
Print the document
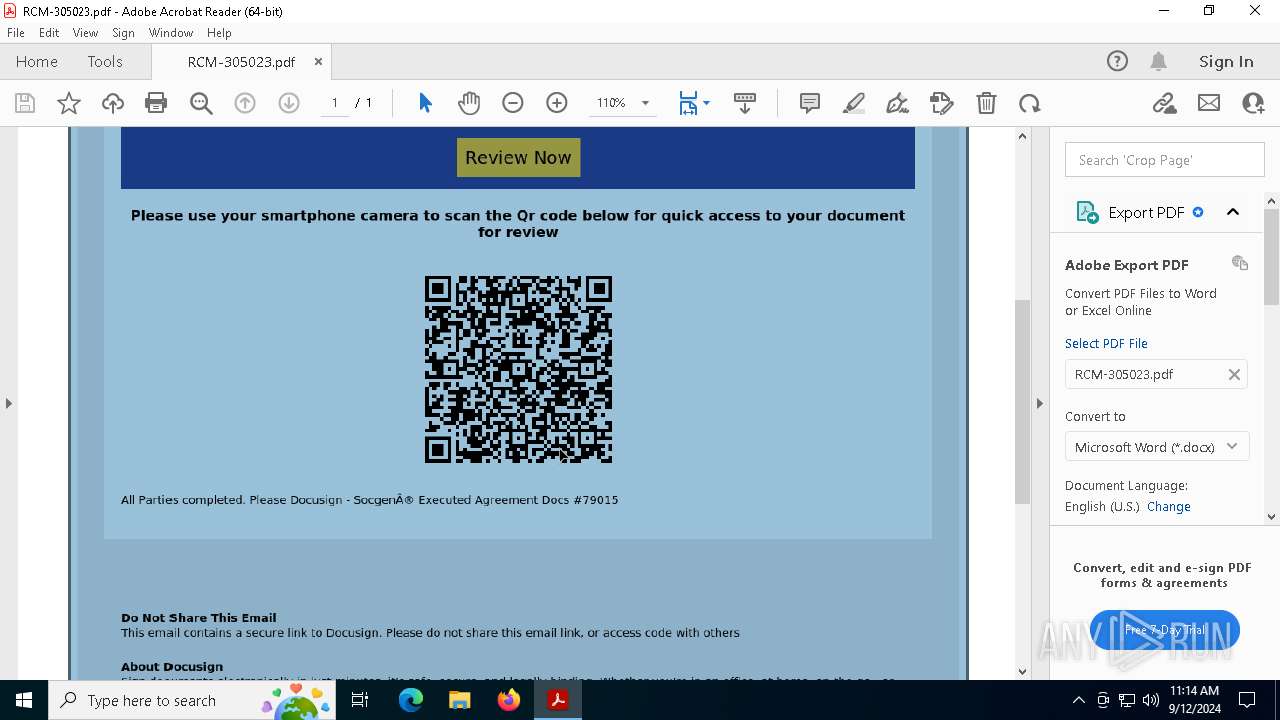coord(156,103)
